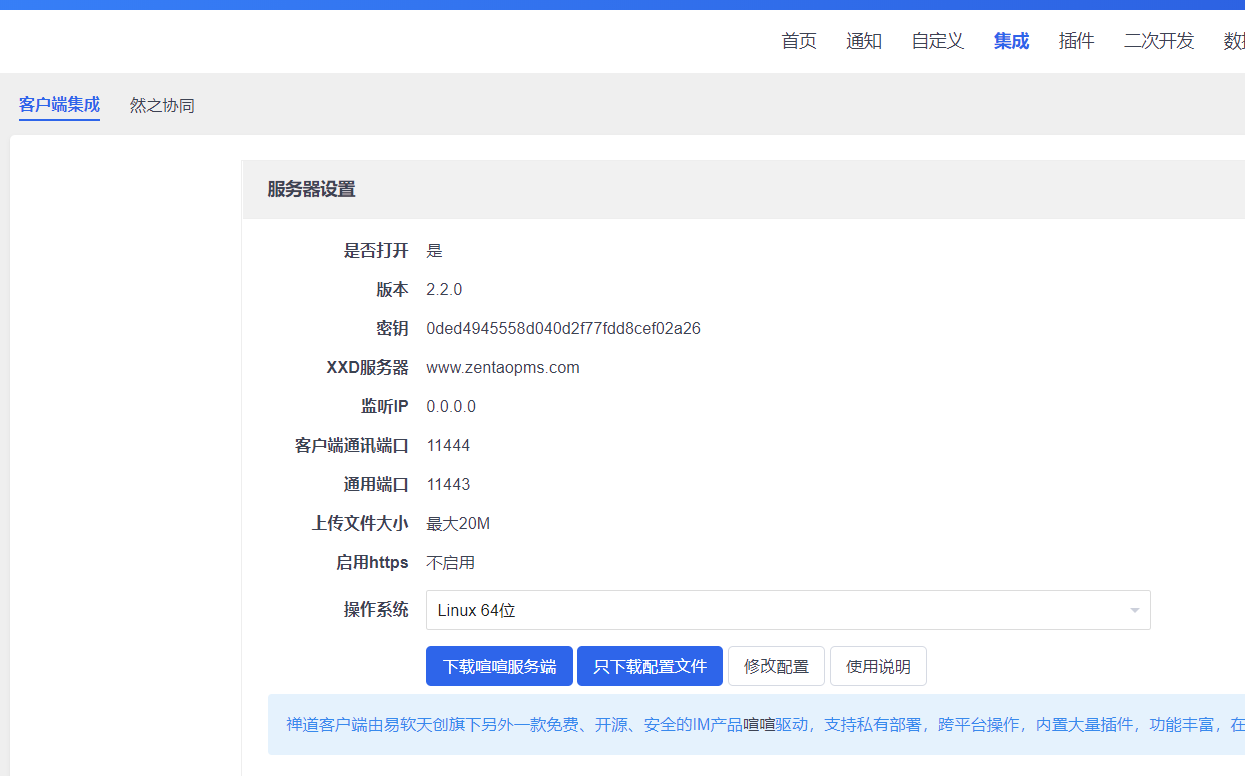The width and height of the screenshot is (1245, 776).
Task: Expand the 操作系统 Linux 64位 dropdown
Action: (787, 610)
